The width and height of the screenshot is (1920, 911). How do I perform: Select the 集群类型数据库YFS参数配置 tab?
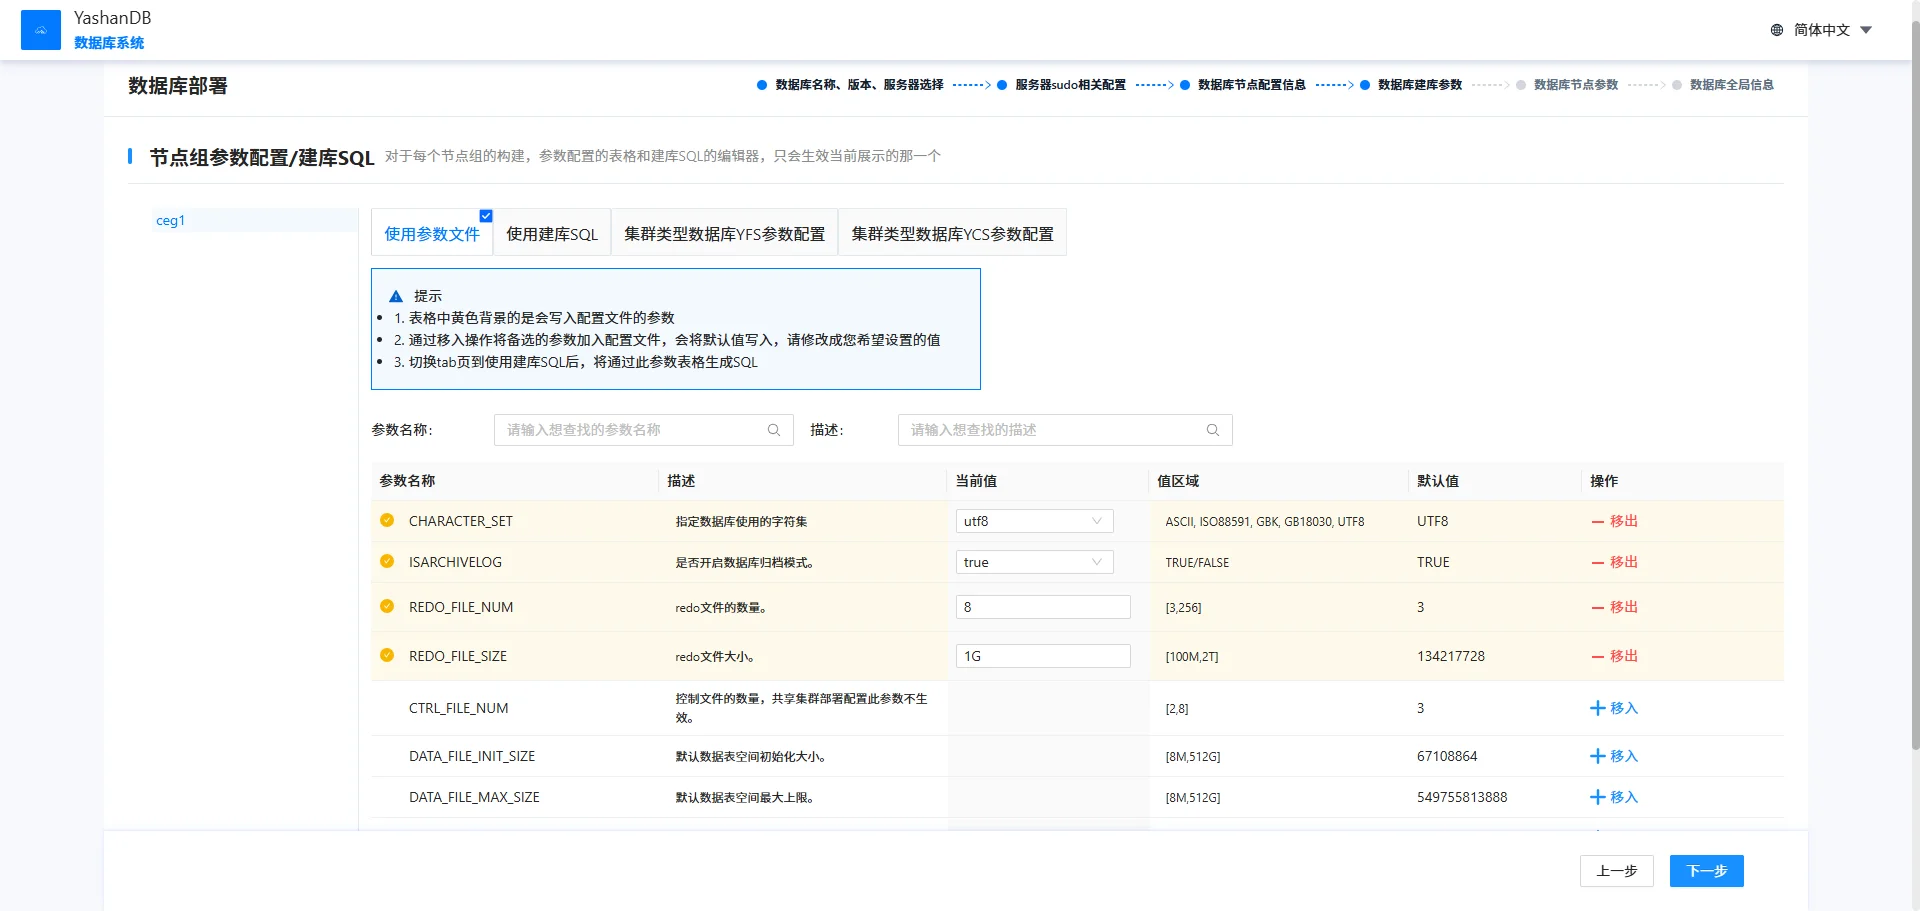tap(724, 234)
